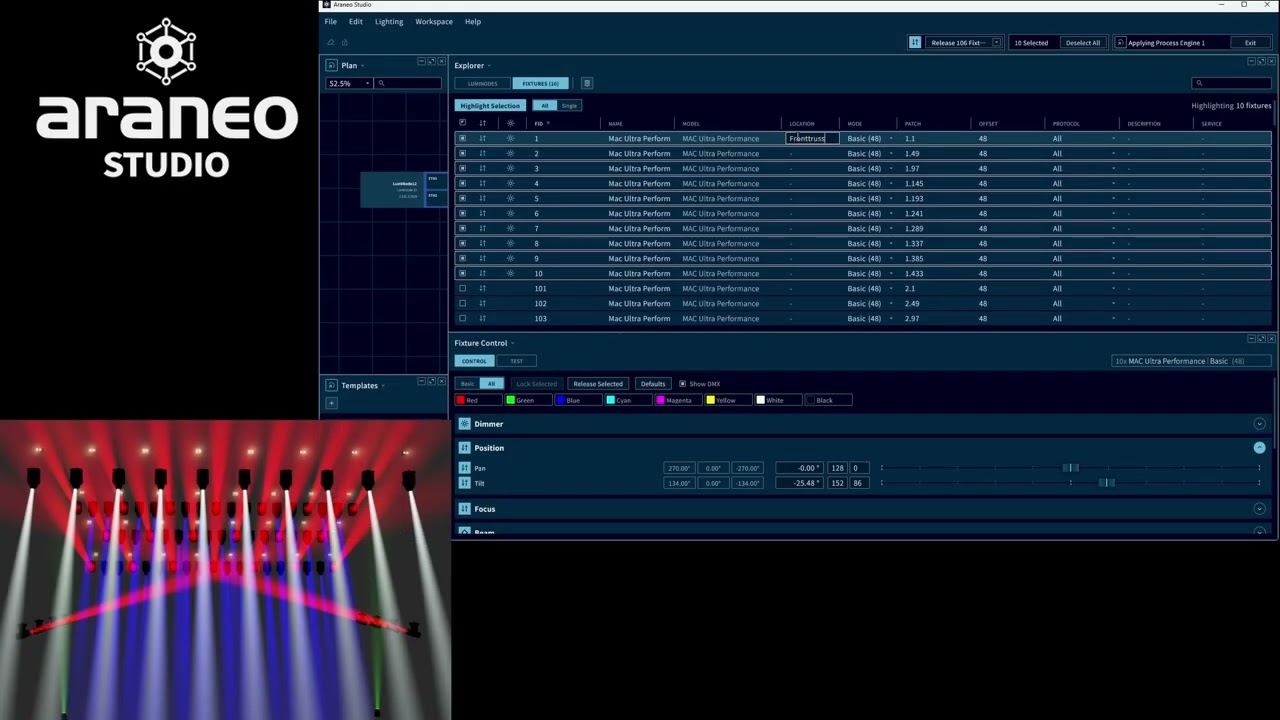Open the Workspace menu
This screenshot has height=720, width=1280.
click(x=434, y=22)
